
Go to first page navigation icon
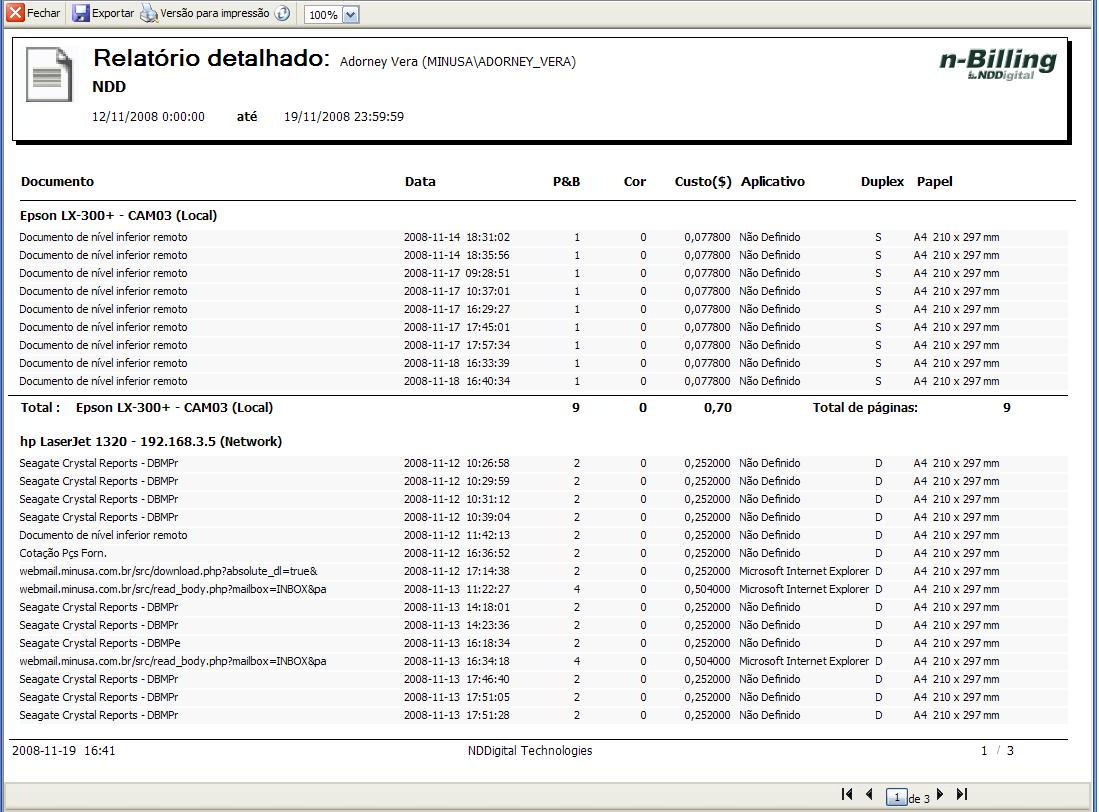(x=847, y=794)
